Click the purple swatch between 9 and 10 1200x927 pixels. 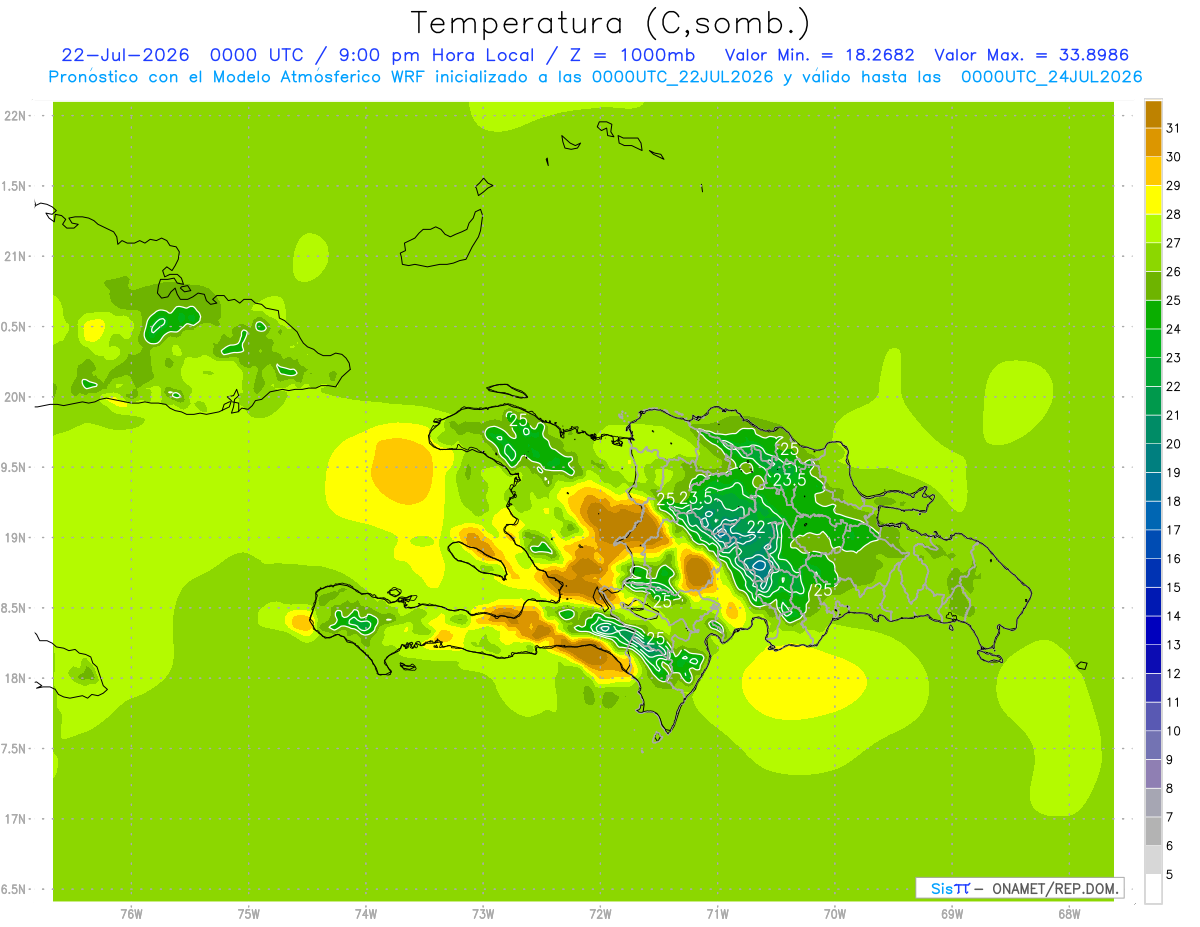tap(1153, 746)
